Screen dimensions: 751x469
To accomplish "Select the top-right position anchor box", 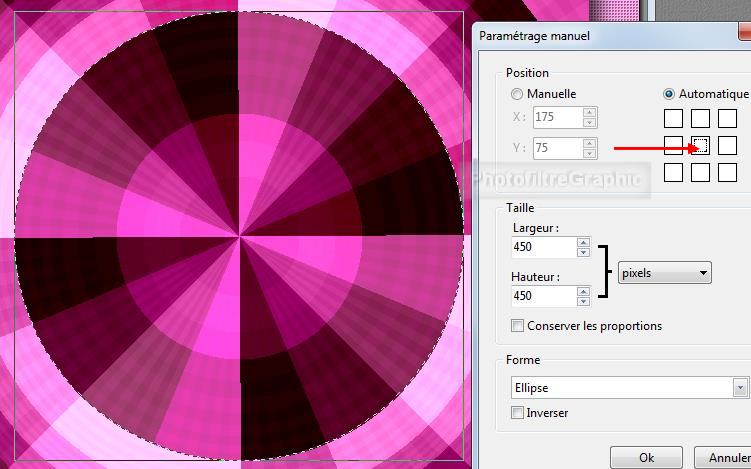I will (727, 119).
